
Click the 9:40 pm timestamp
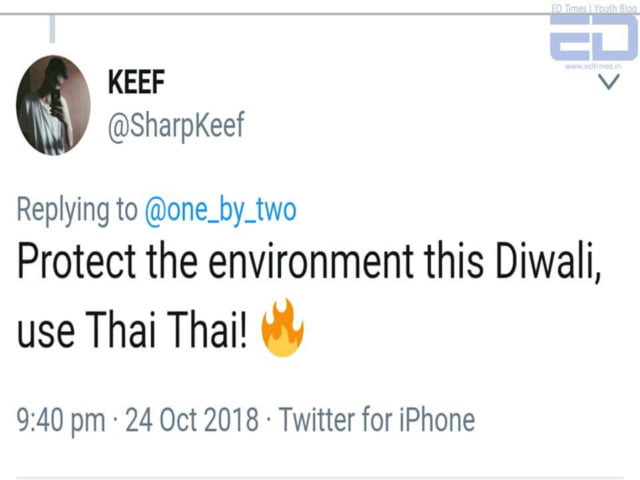click(x=60, y=420)
